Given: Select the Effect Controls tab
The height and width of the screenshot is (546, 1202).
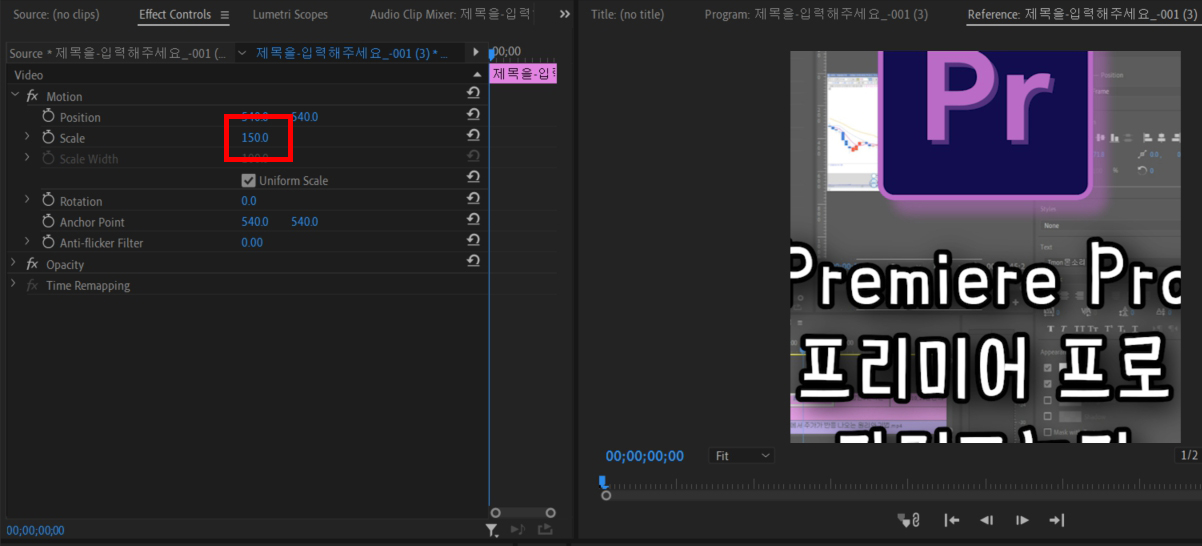Looking at the screenshot, I should pyautogui.click(x=175, y=15).
